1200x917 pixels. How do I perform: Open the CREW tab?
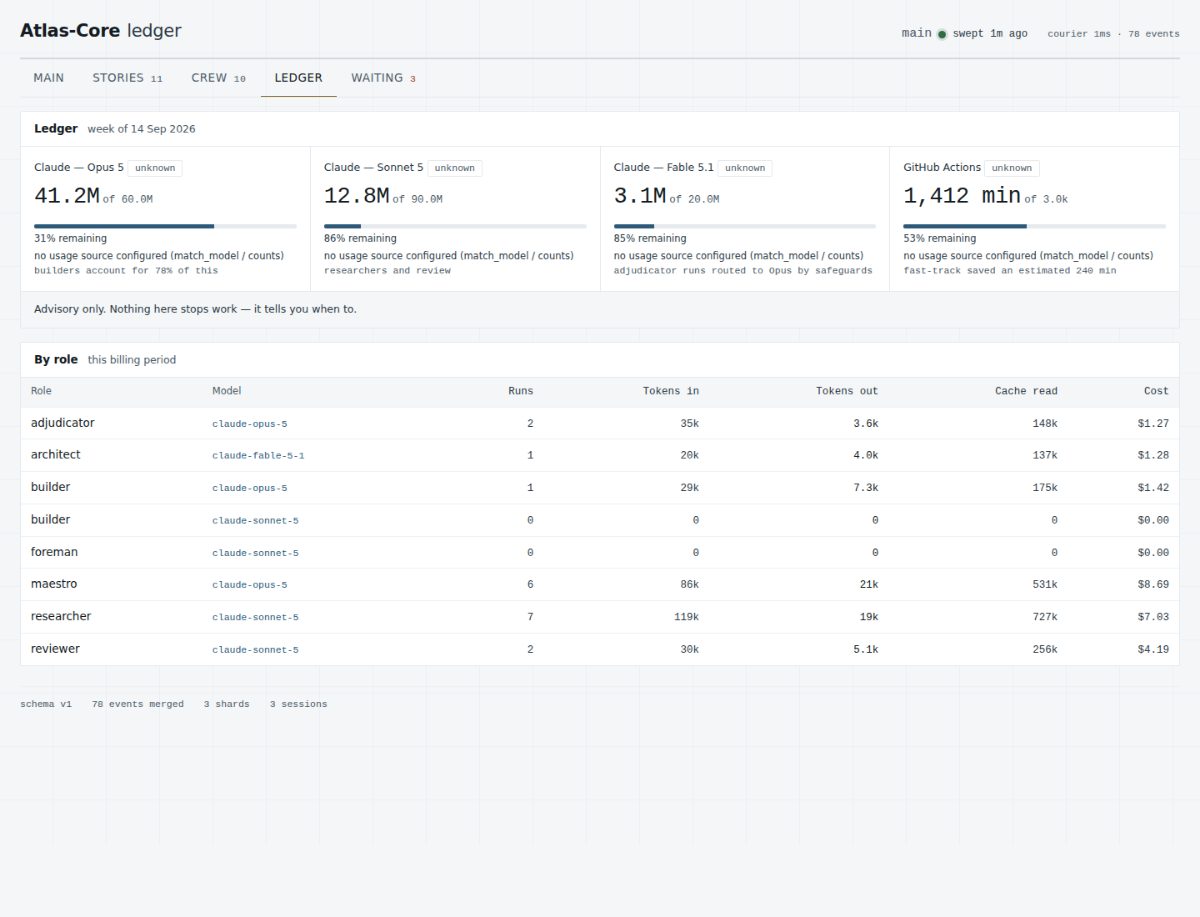pos(218,78)
